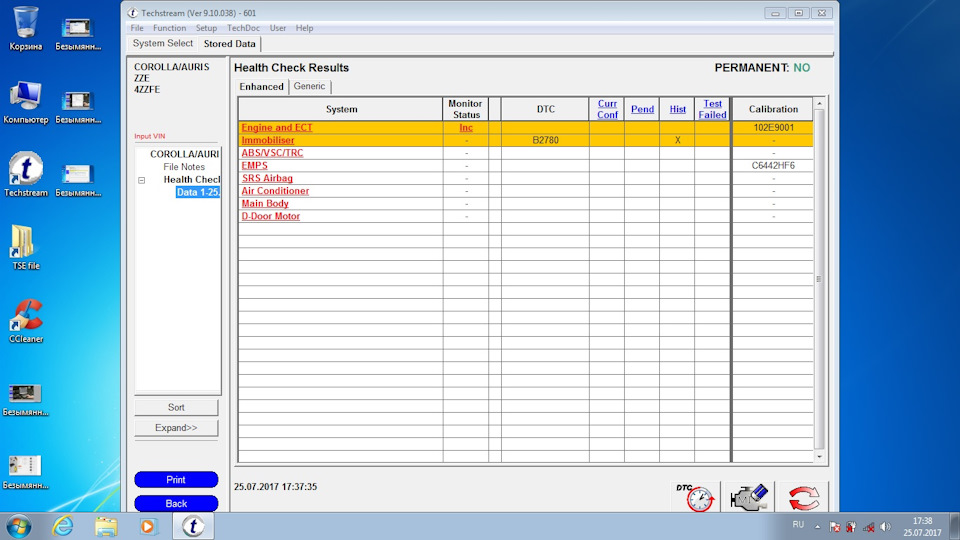Click the Sort button

(x=176, y=407)
